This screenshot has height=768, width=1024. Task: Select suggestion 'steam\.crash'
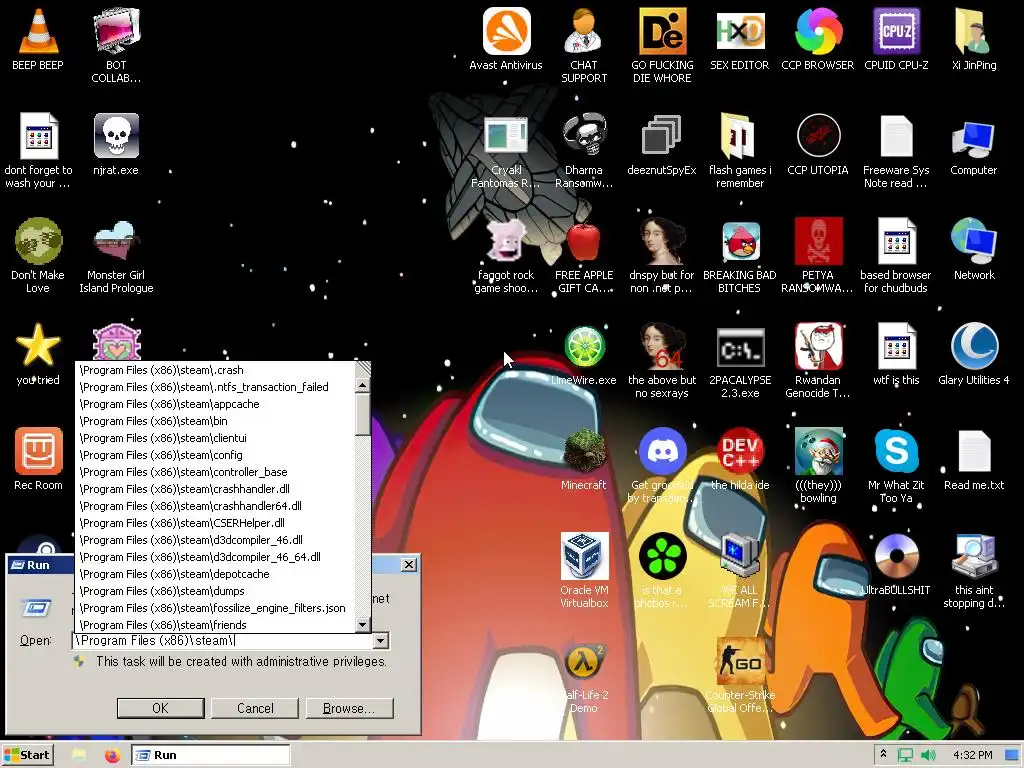[x=216, y=370]
